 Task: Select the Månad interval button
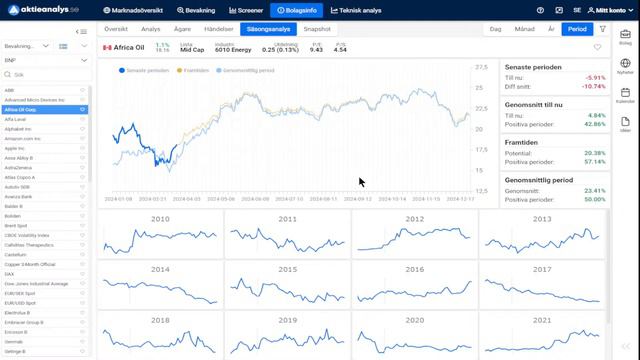click(x=524, y=29)
